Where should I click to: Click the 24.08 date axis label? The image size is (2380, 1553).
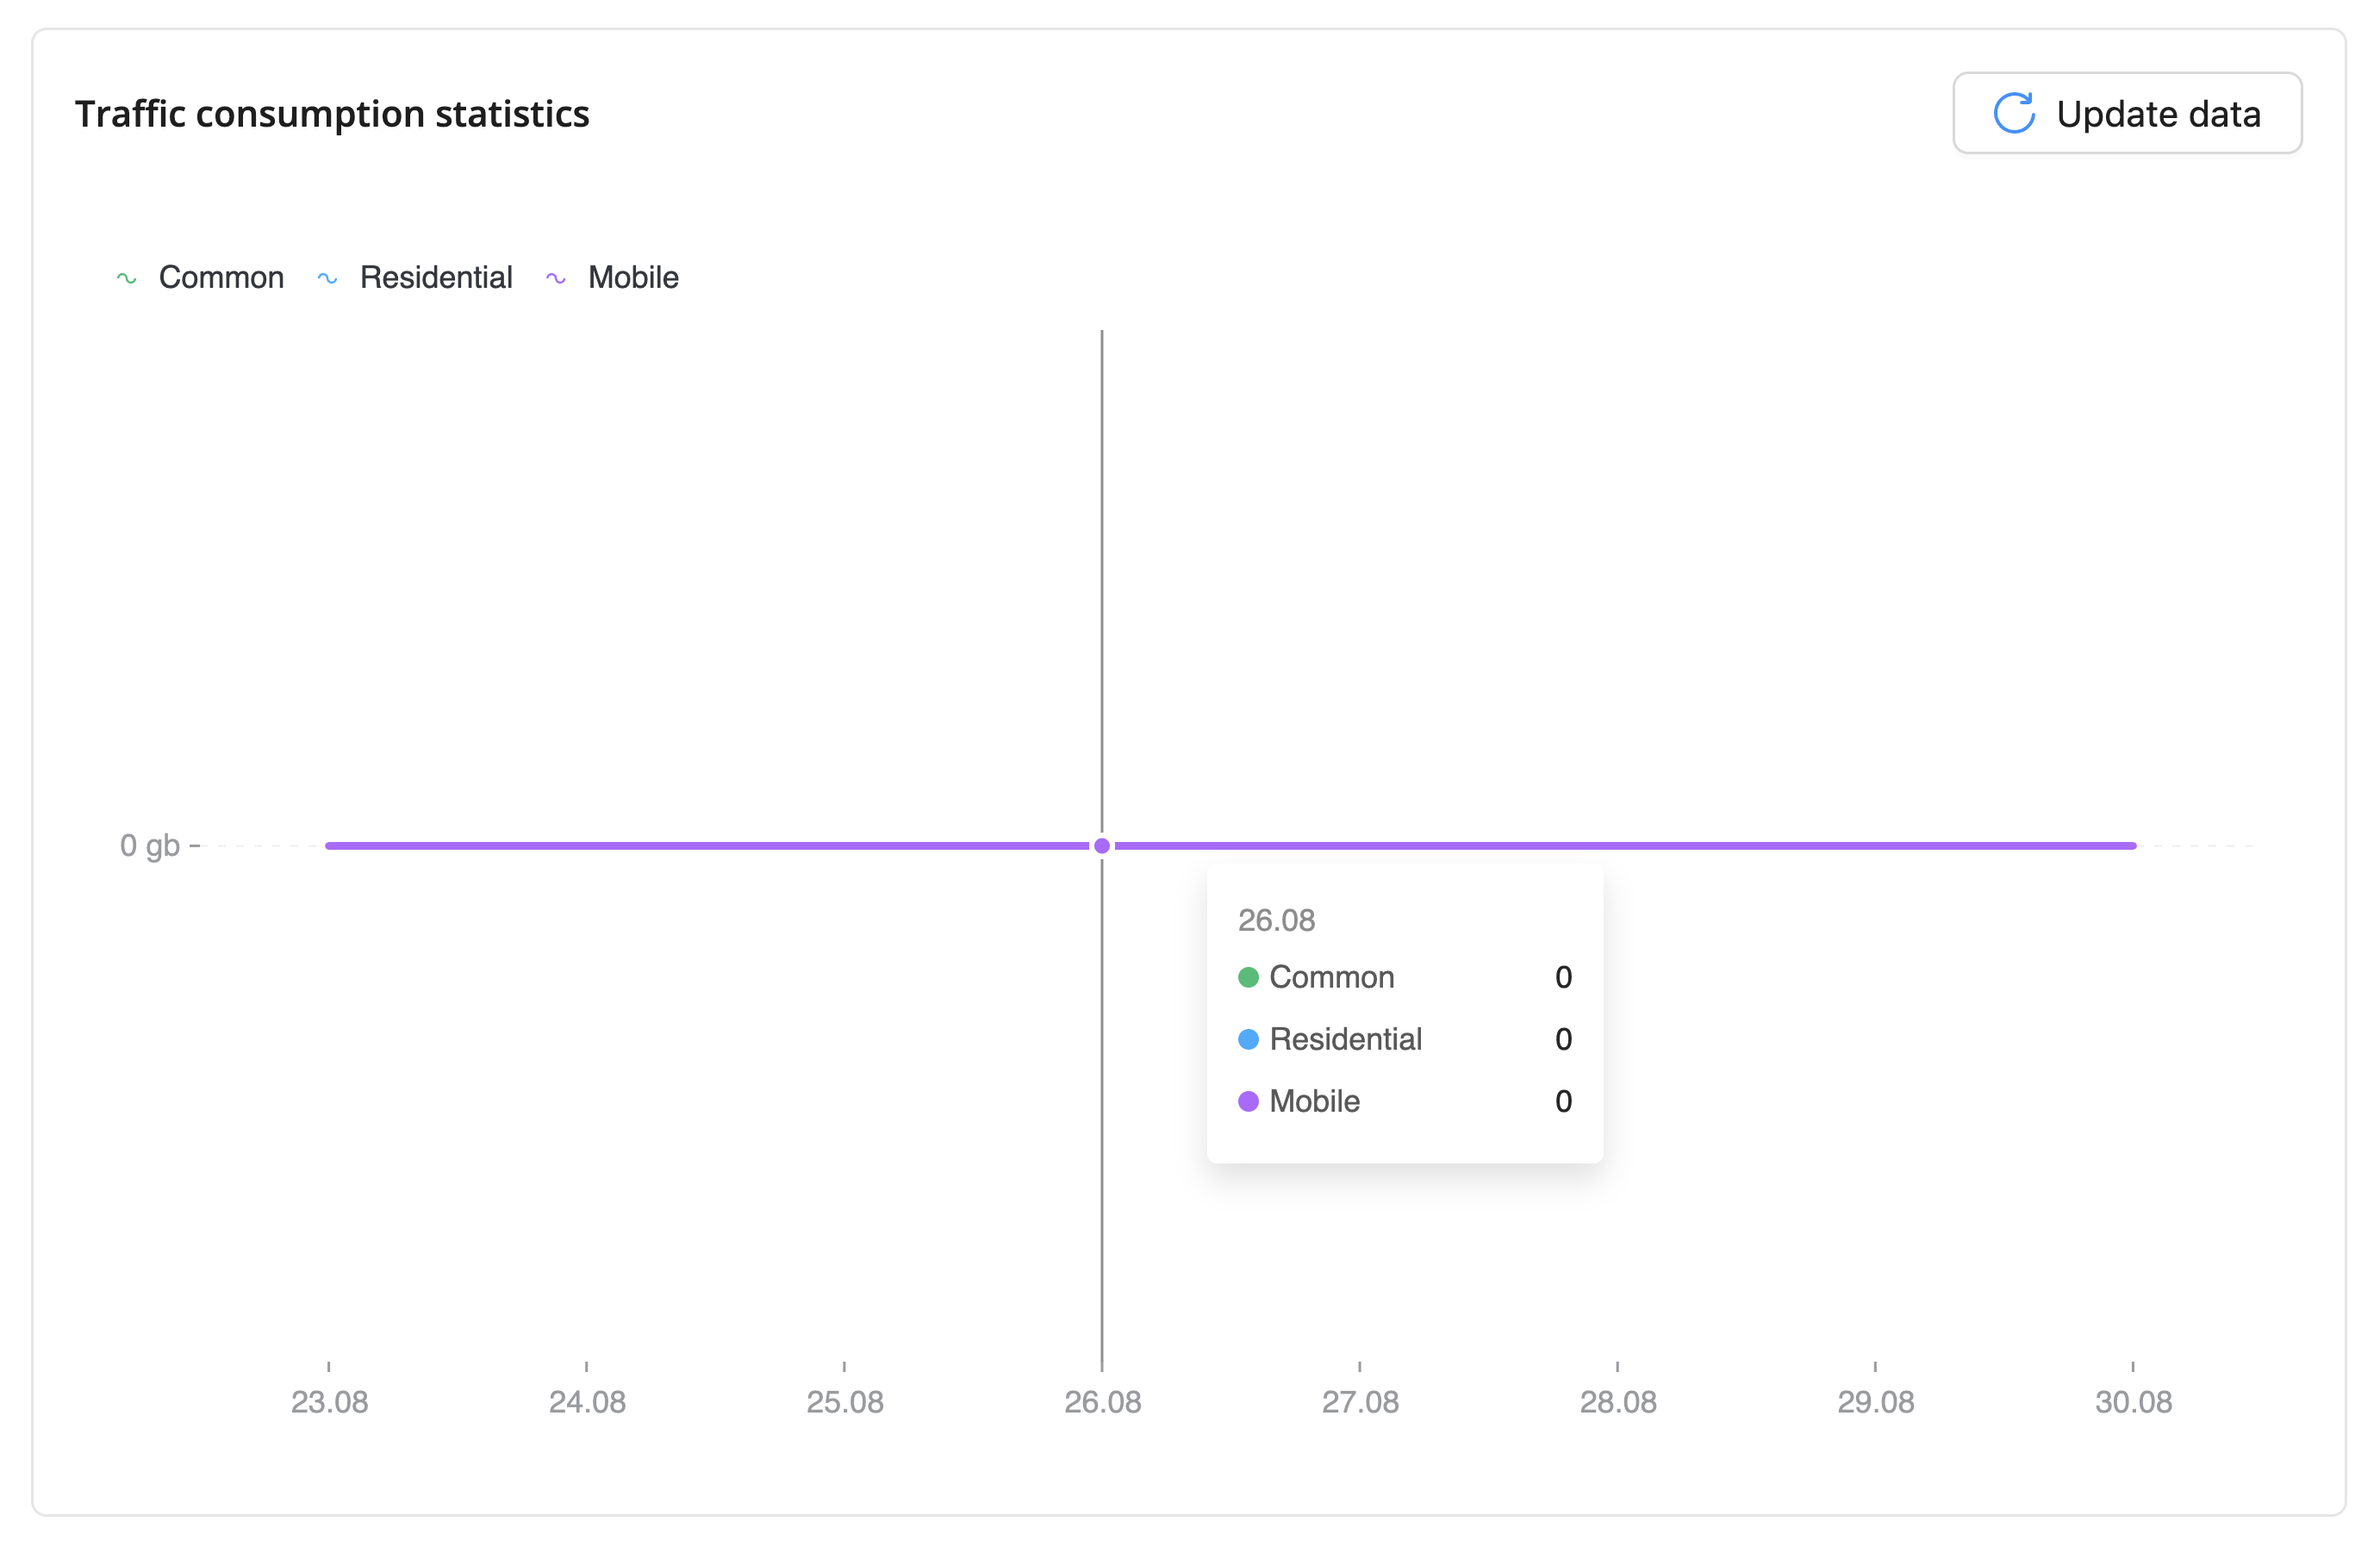pos(587,1402)
